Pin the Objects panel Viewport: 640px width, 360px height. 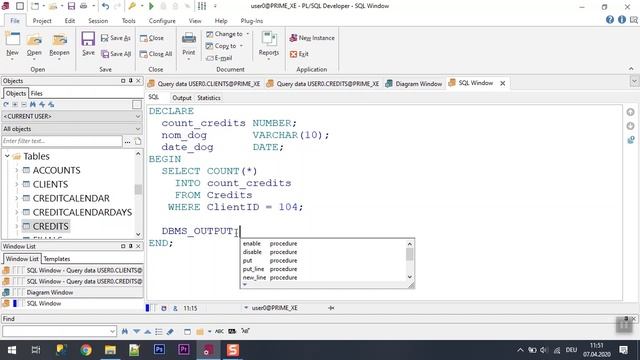131,81
